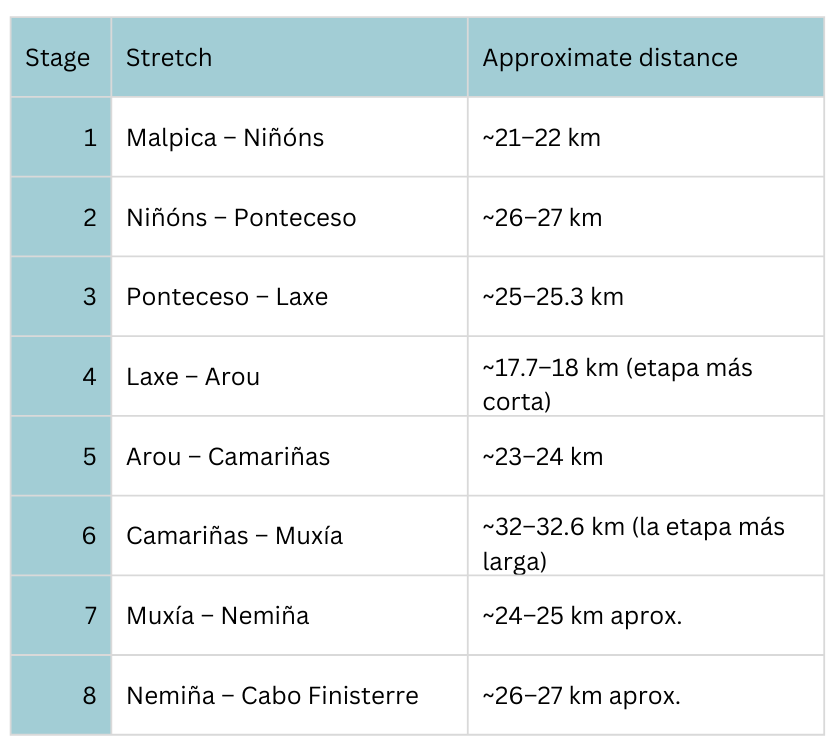This screenshot has height=748, width=834.
Task: Click the "~21–22 km" distance cell
Action: pos(541,138)
